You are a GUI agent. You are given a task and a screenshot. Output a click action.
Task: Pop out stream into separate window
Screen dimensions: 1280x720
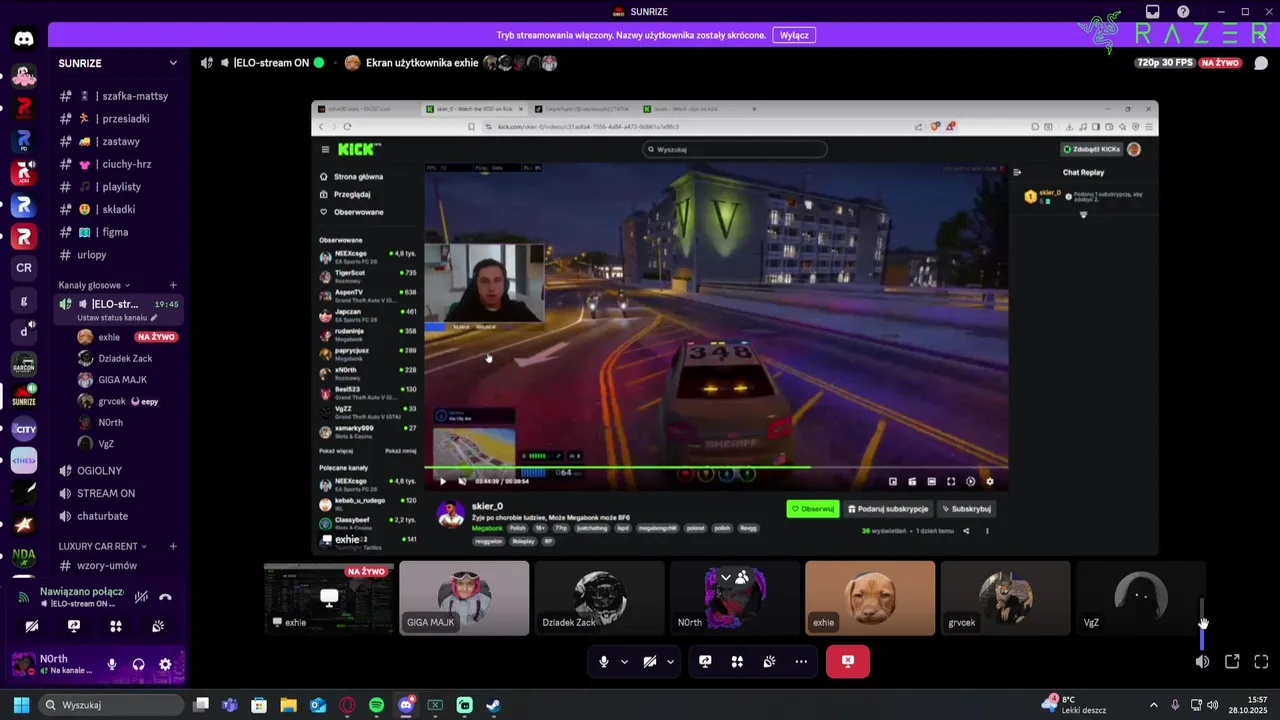(x=1232, y=661)
